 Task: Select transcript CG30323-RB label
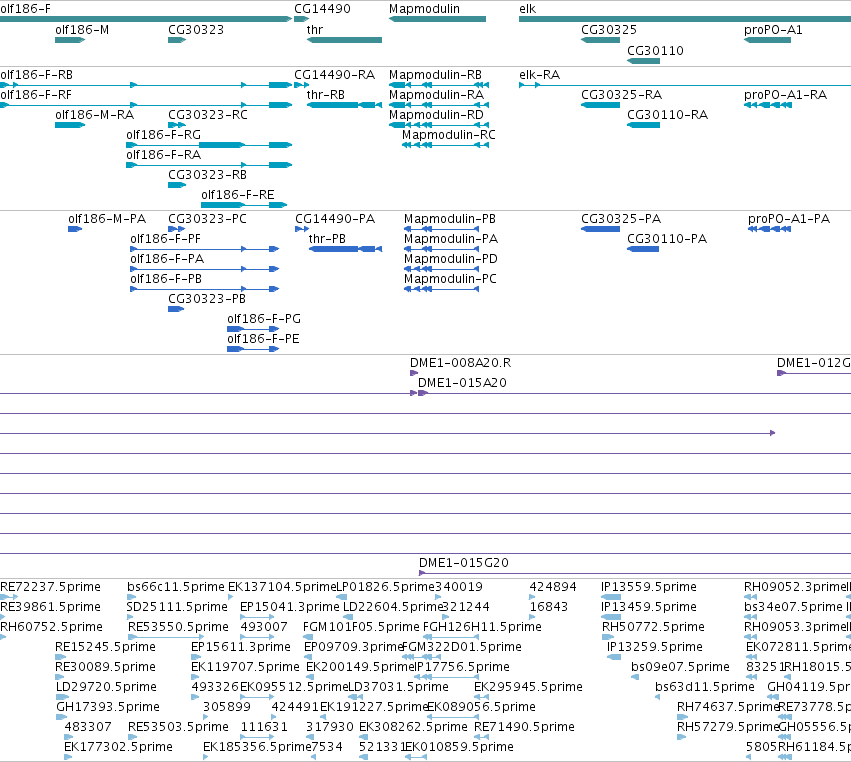[x=207, y=175]
